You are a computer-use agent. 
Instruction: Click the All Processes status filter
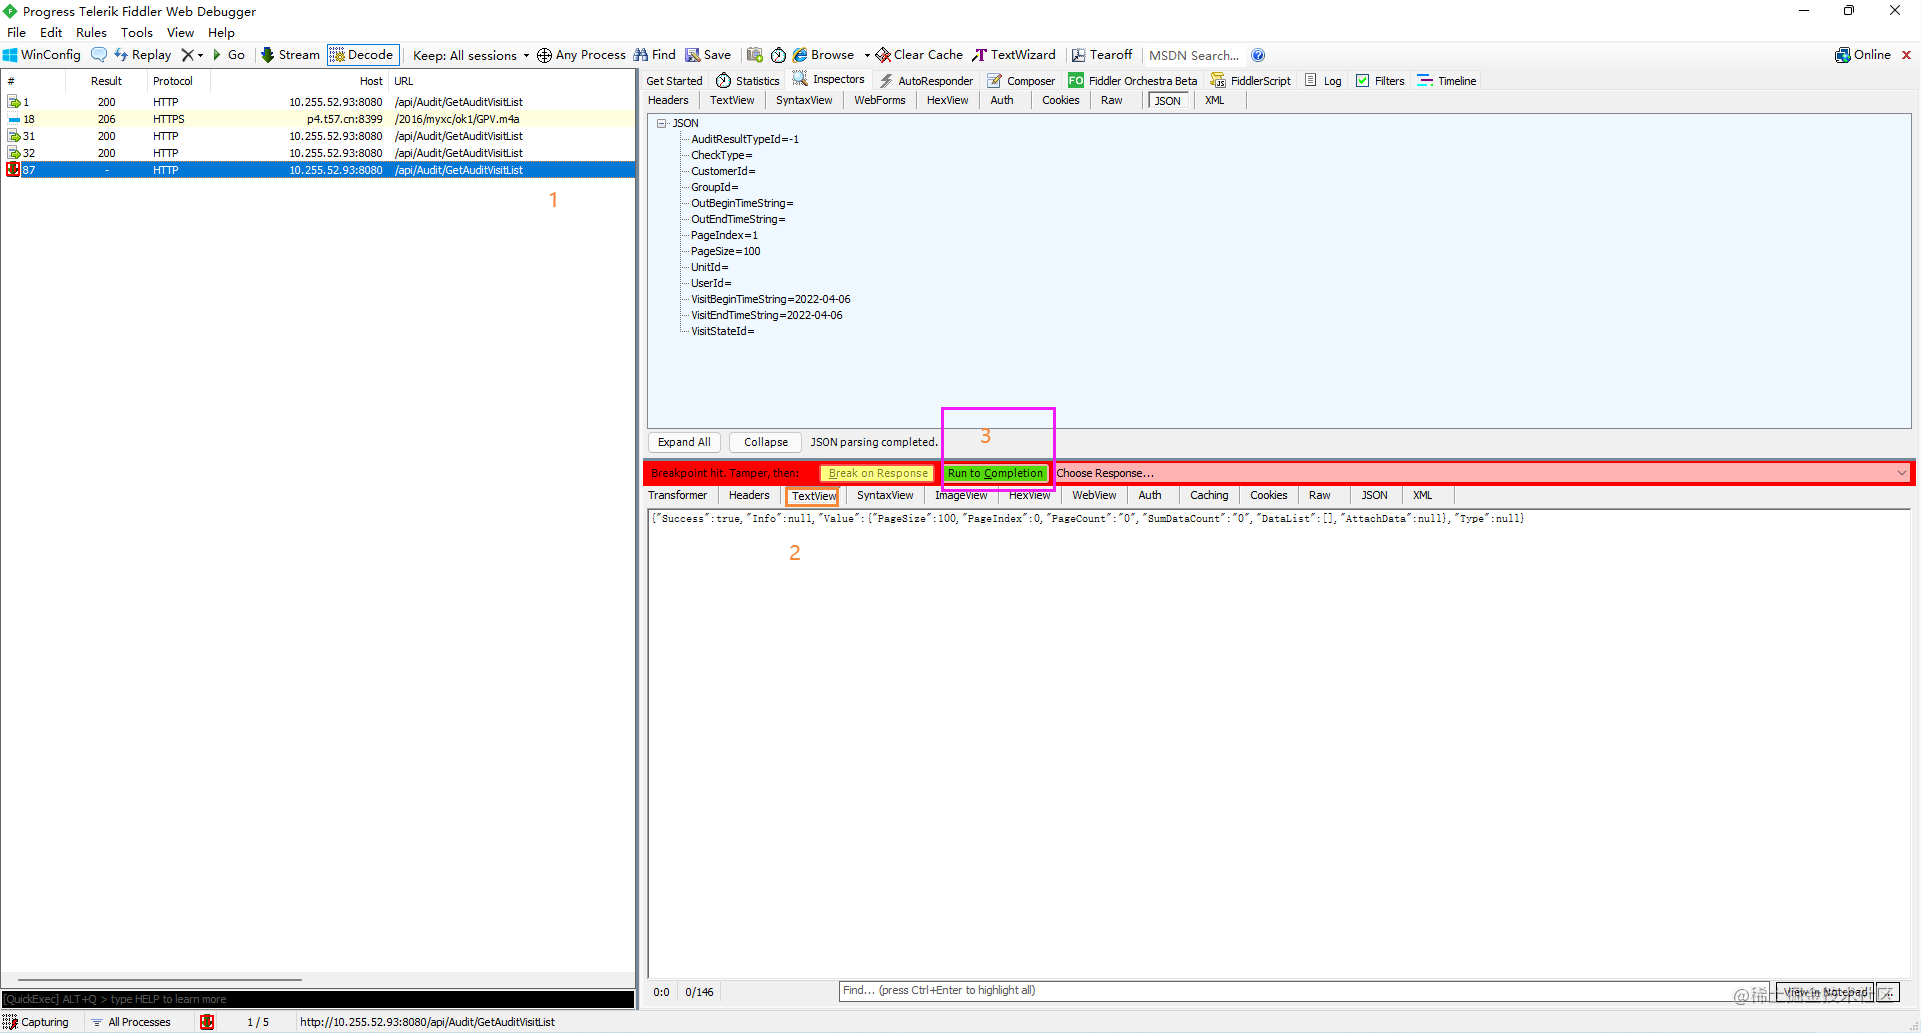pyautogui.click(x=131, y=1022)
